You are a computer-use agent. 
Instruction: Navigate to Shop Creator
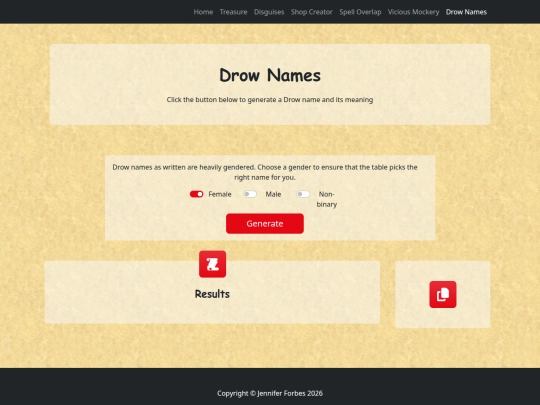point(312,12)
